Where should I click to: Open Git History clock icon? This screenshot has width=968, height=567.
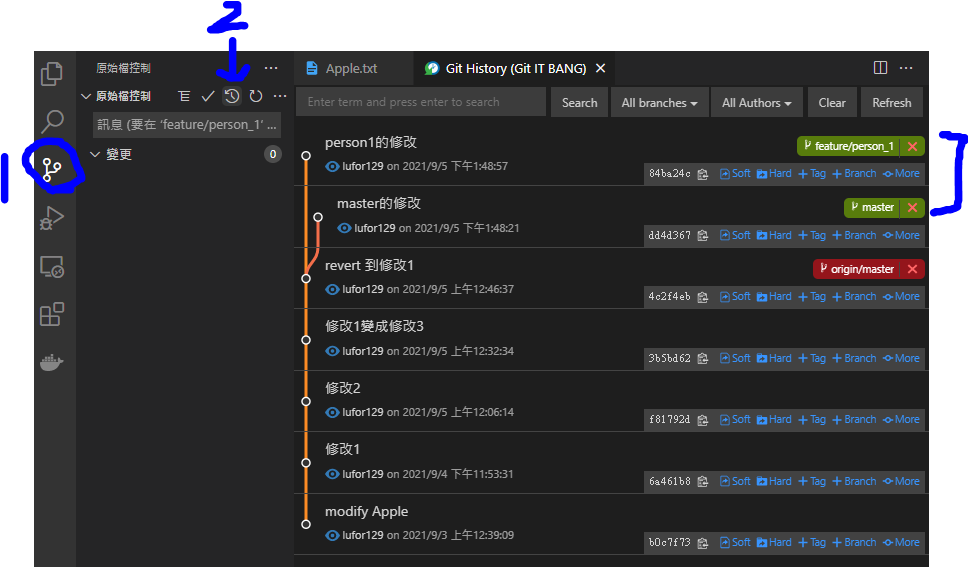(x=232, y=96)
